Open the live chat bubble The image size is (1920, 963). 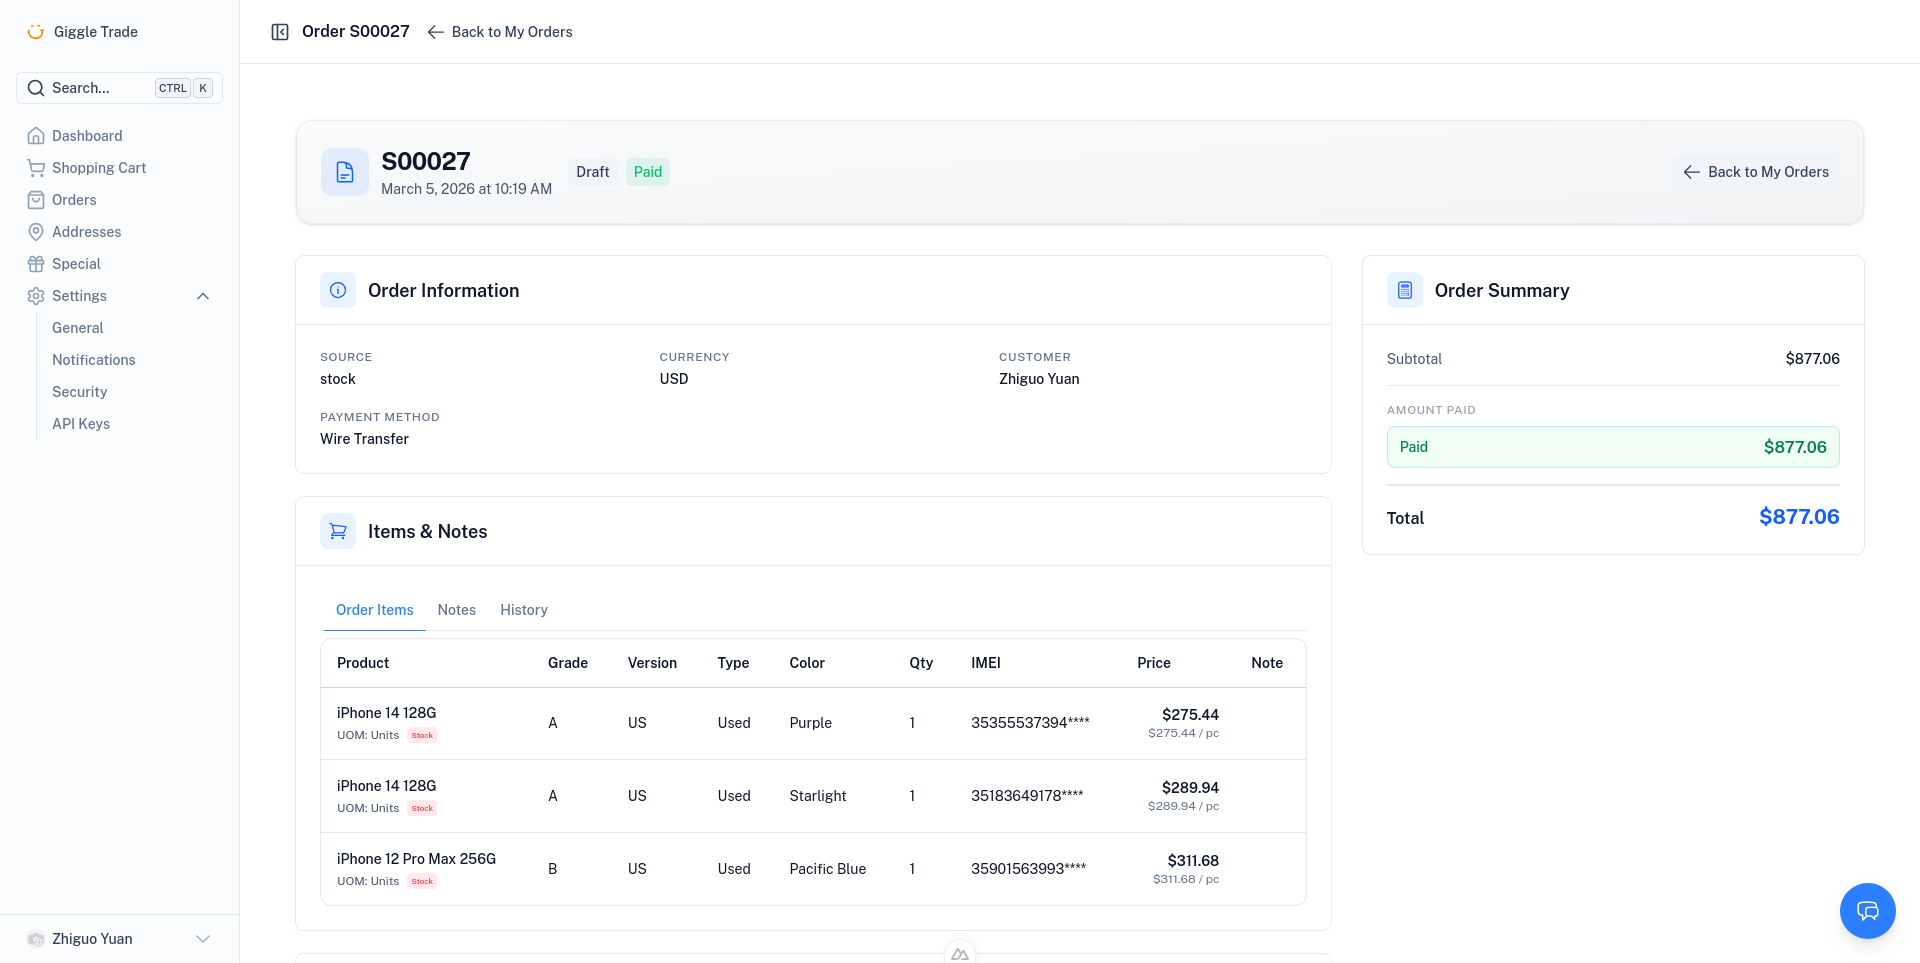[1867, 910]
